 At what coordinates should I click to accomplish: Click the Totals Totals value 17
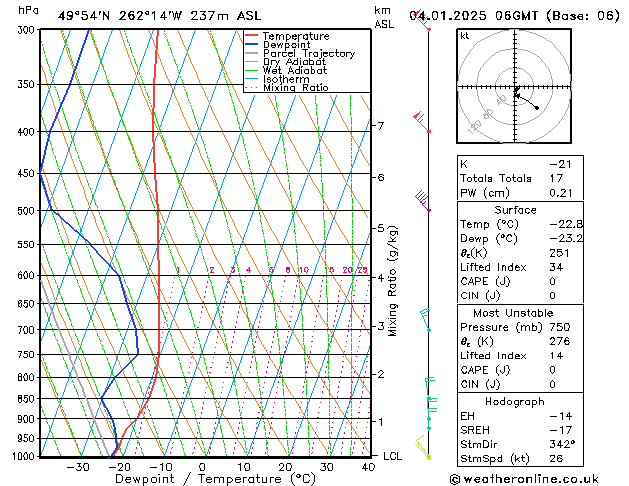(x=556, y=178)
